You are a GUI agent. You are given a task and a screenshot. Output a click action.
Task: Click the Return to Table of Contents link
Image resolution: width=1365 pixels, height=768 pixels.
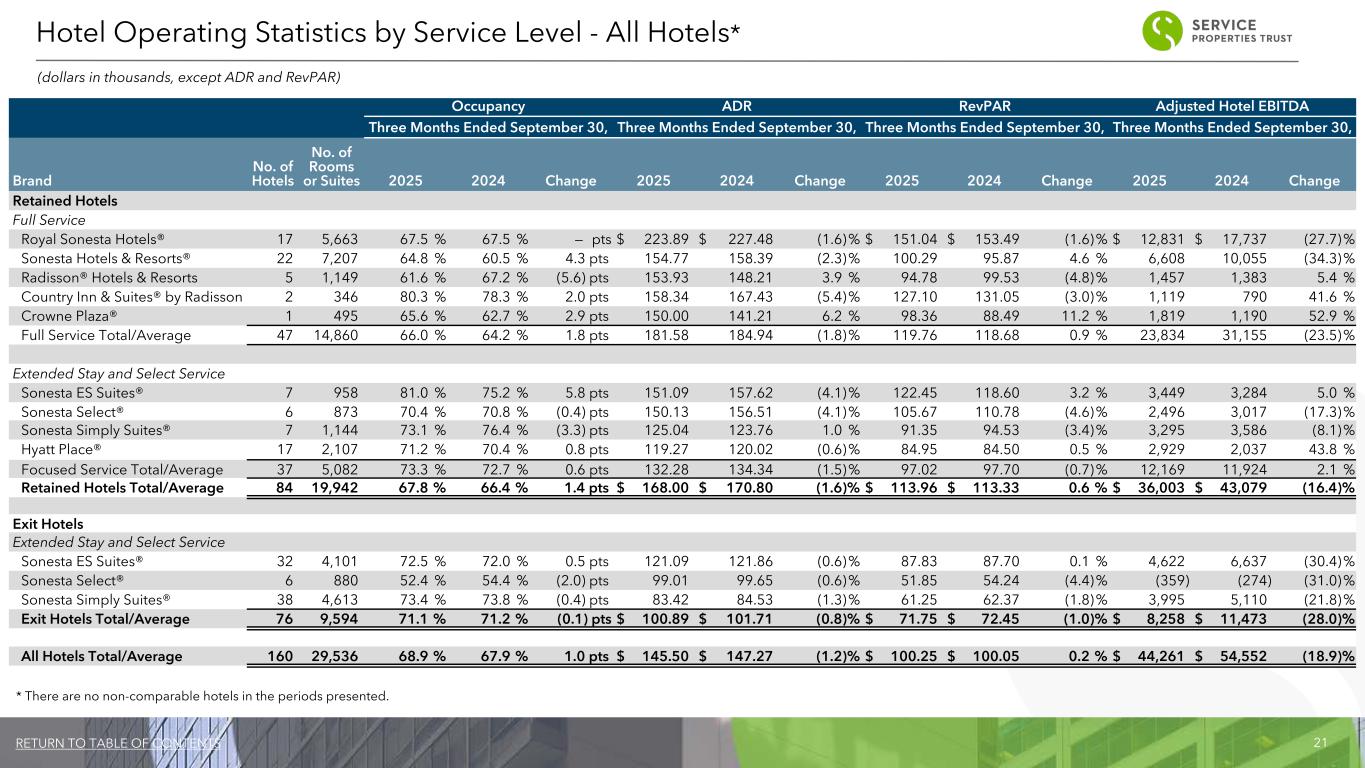(116, 743)
